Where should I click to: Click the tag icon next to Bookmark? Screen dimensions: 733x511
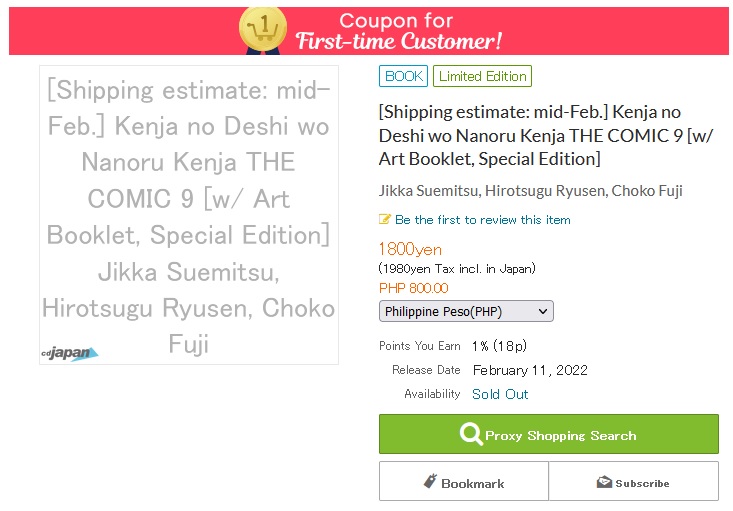pos(430,482)
